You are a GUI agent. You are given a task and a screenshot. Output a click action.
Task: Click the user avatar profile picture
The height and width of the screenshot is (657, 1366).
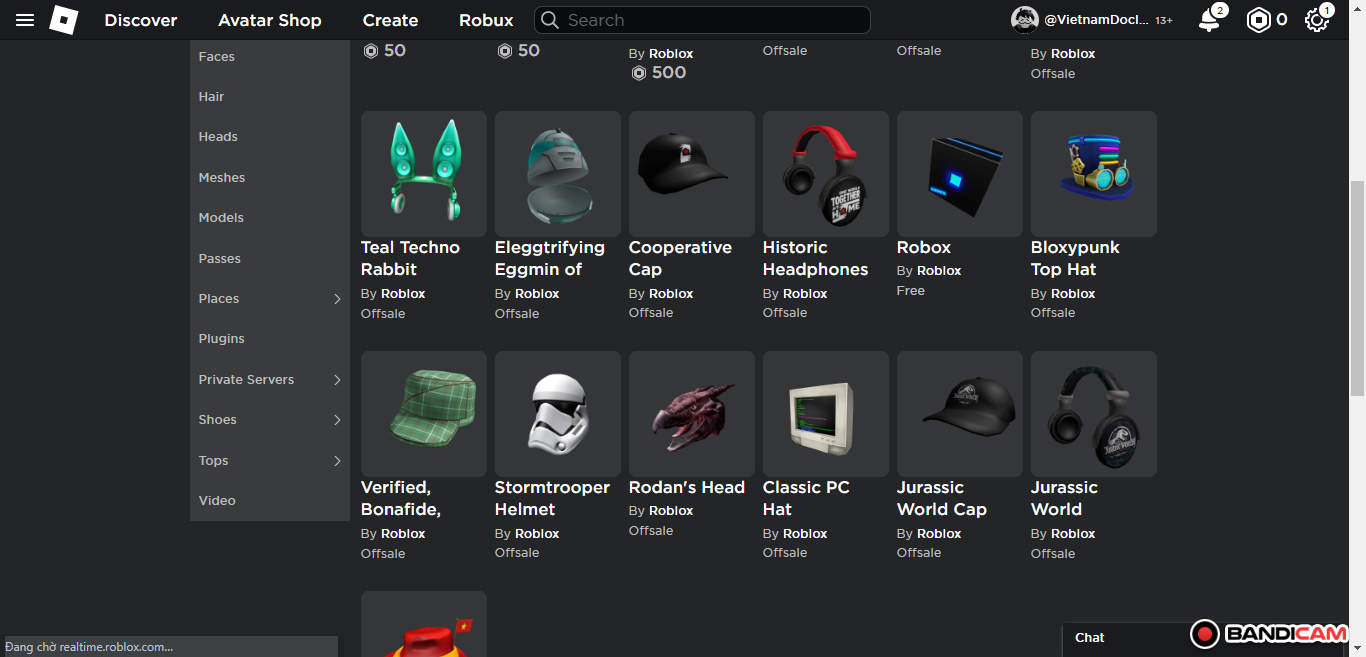(1024, 20)
